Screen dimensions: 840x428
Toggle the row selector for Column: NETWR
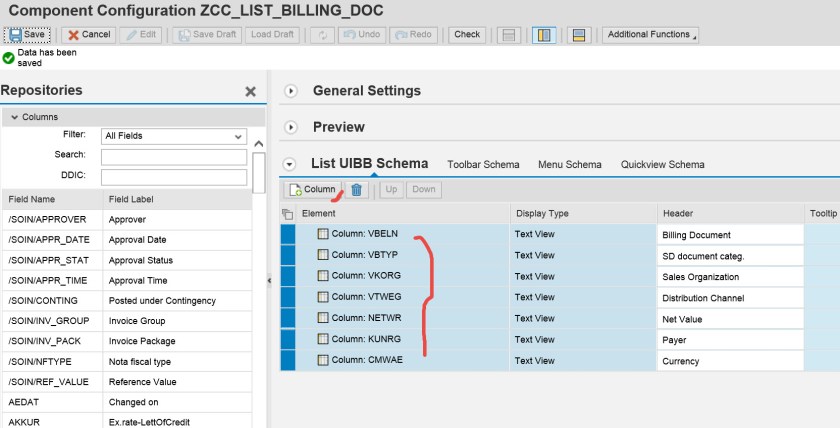tap(288, 319)
